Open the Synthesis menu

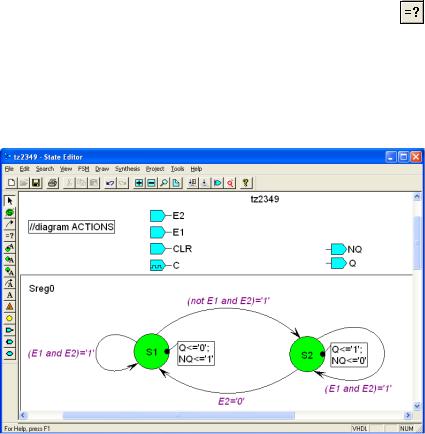pos(127,169)
